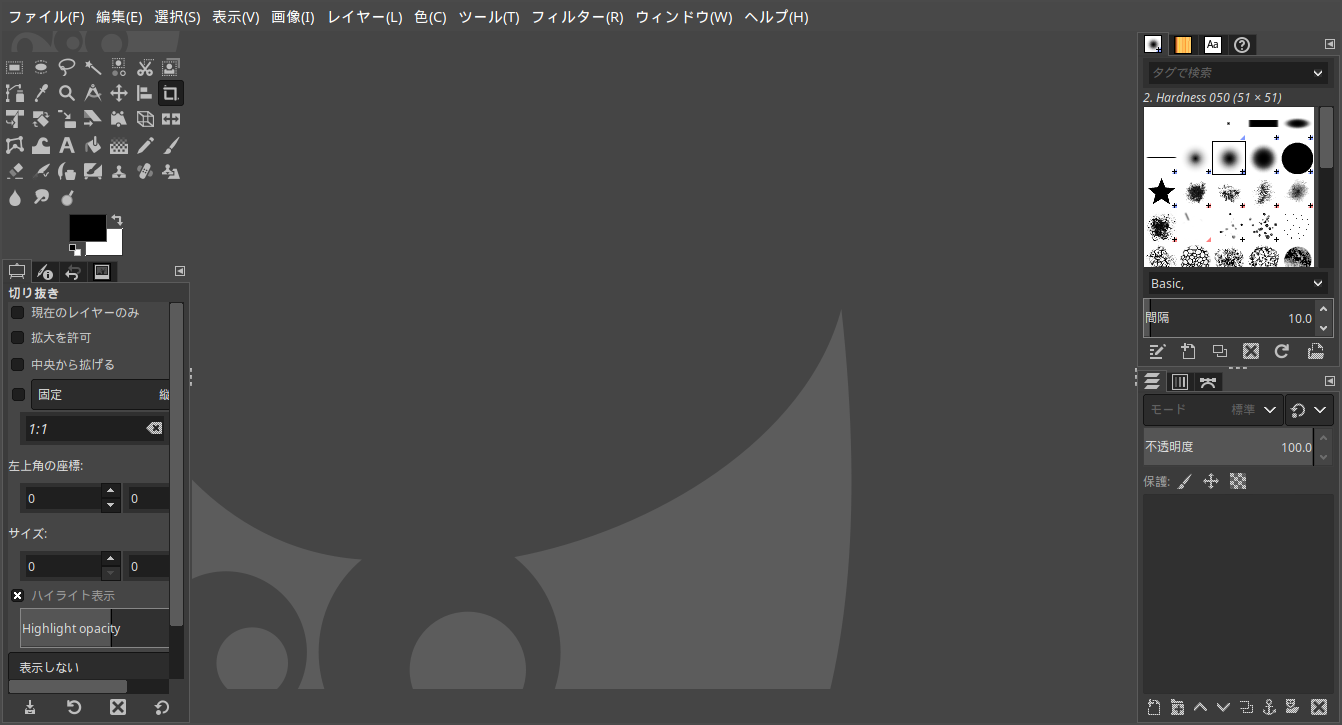This screenshot has height=725, width=1342.
Task: Open the 固定 aspect dropdown
Action: tap(100, 394)
